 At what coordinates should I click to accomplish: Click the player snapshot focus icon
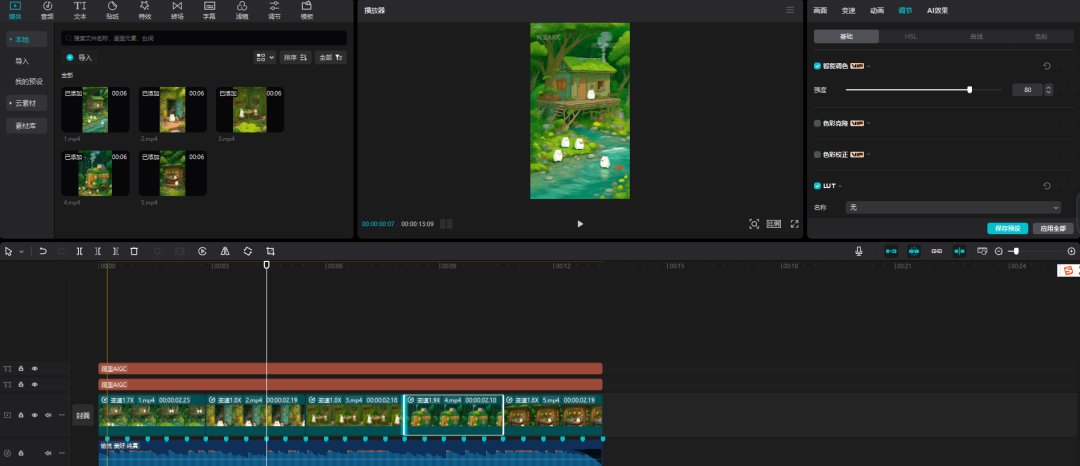pos(754,224)
